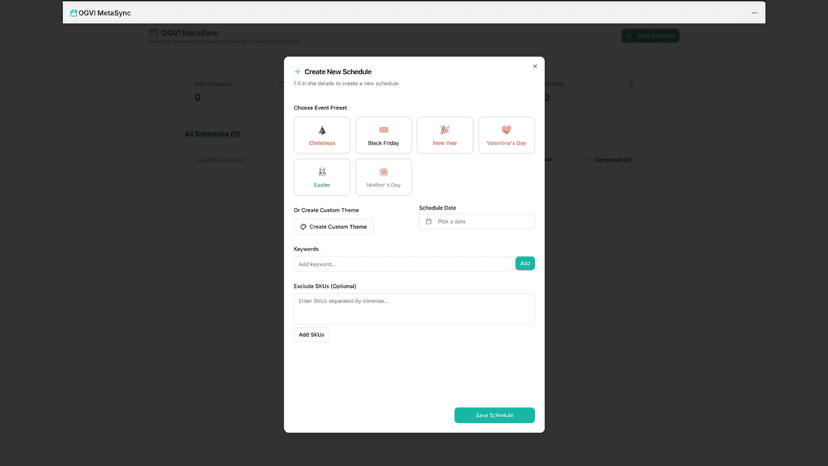This screenshot has width=828, height=466.
Task: Pick the Easter event preset
Action: click(322, 178)
